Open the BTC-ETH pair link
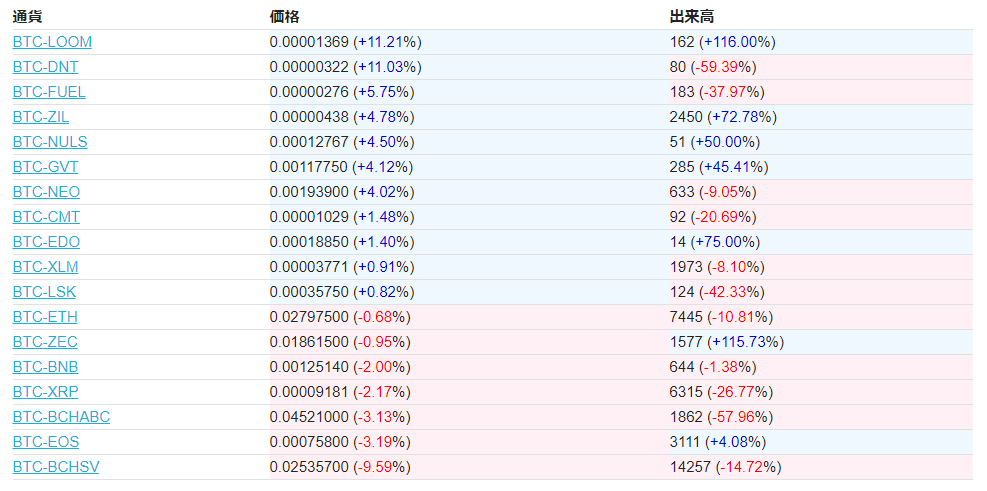This screenshot has width=987, height=491. (45, 317)
